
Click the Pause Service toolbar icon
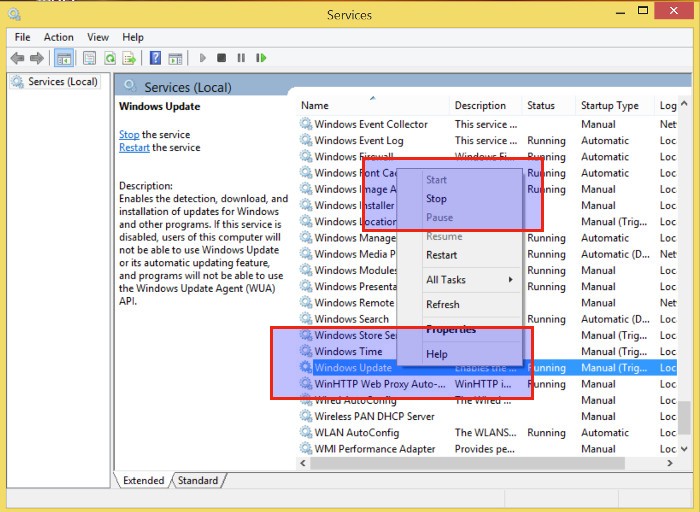241,58
